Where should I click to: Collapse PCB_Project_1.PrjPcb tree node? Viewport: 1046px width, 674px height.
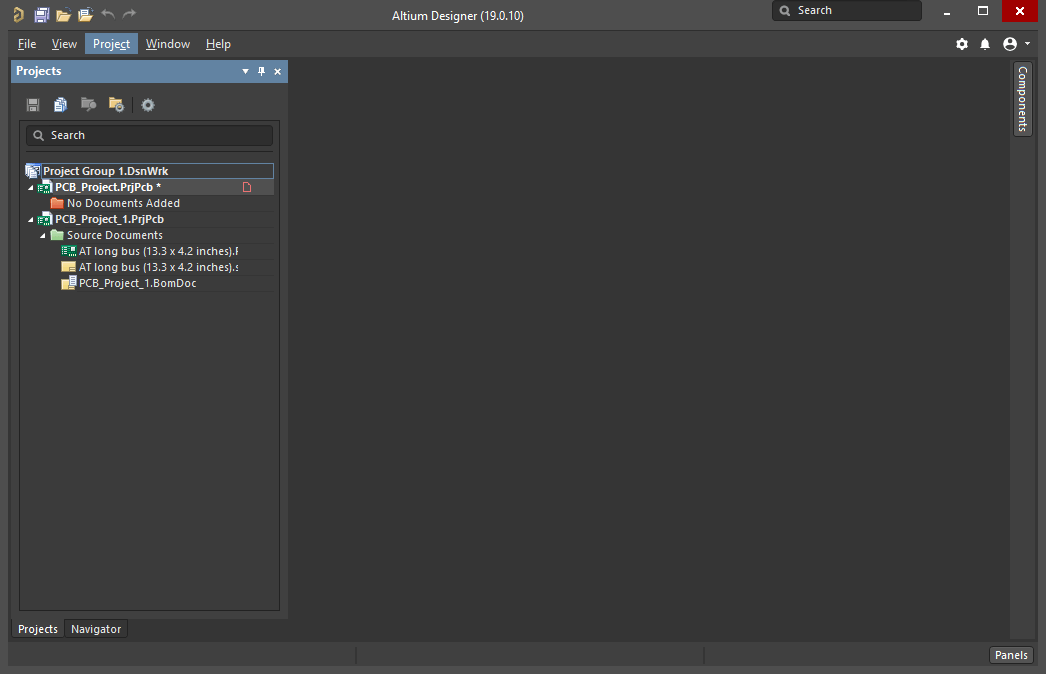[31, 220]
